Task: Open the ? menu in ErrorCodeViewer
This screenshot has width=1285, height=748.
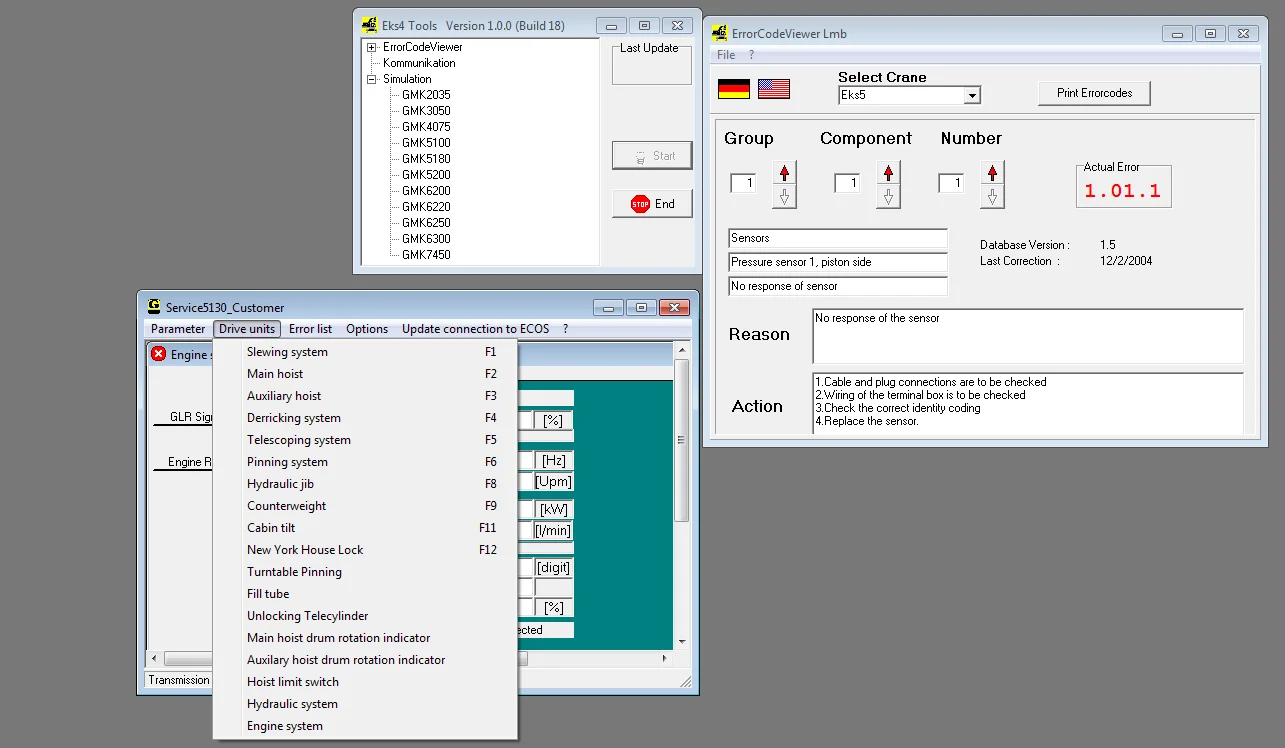Action: tap(751, 55)
